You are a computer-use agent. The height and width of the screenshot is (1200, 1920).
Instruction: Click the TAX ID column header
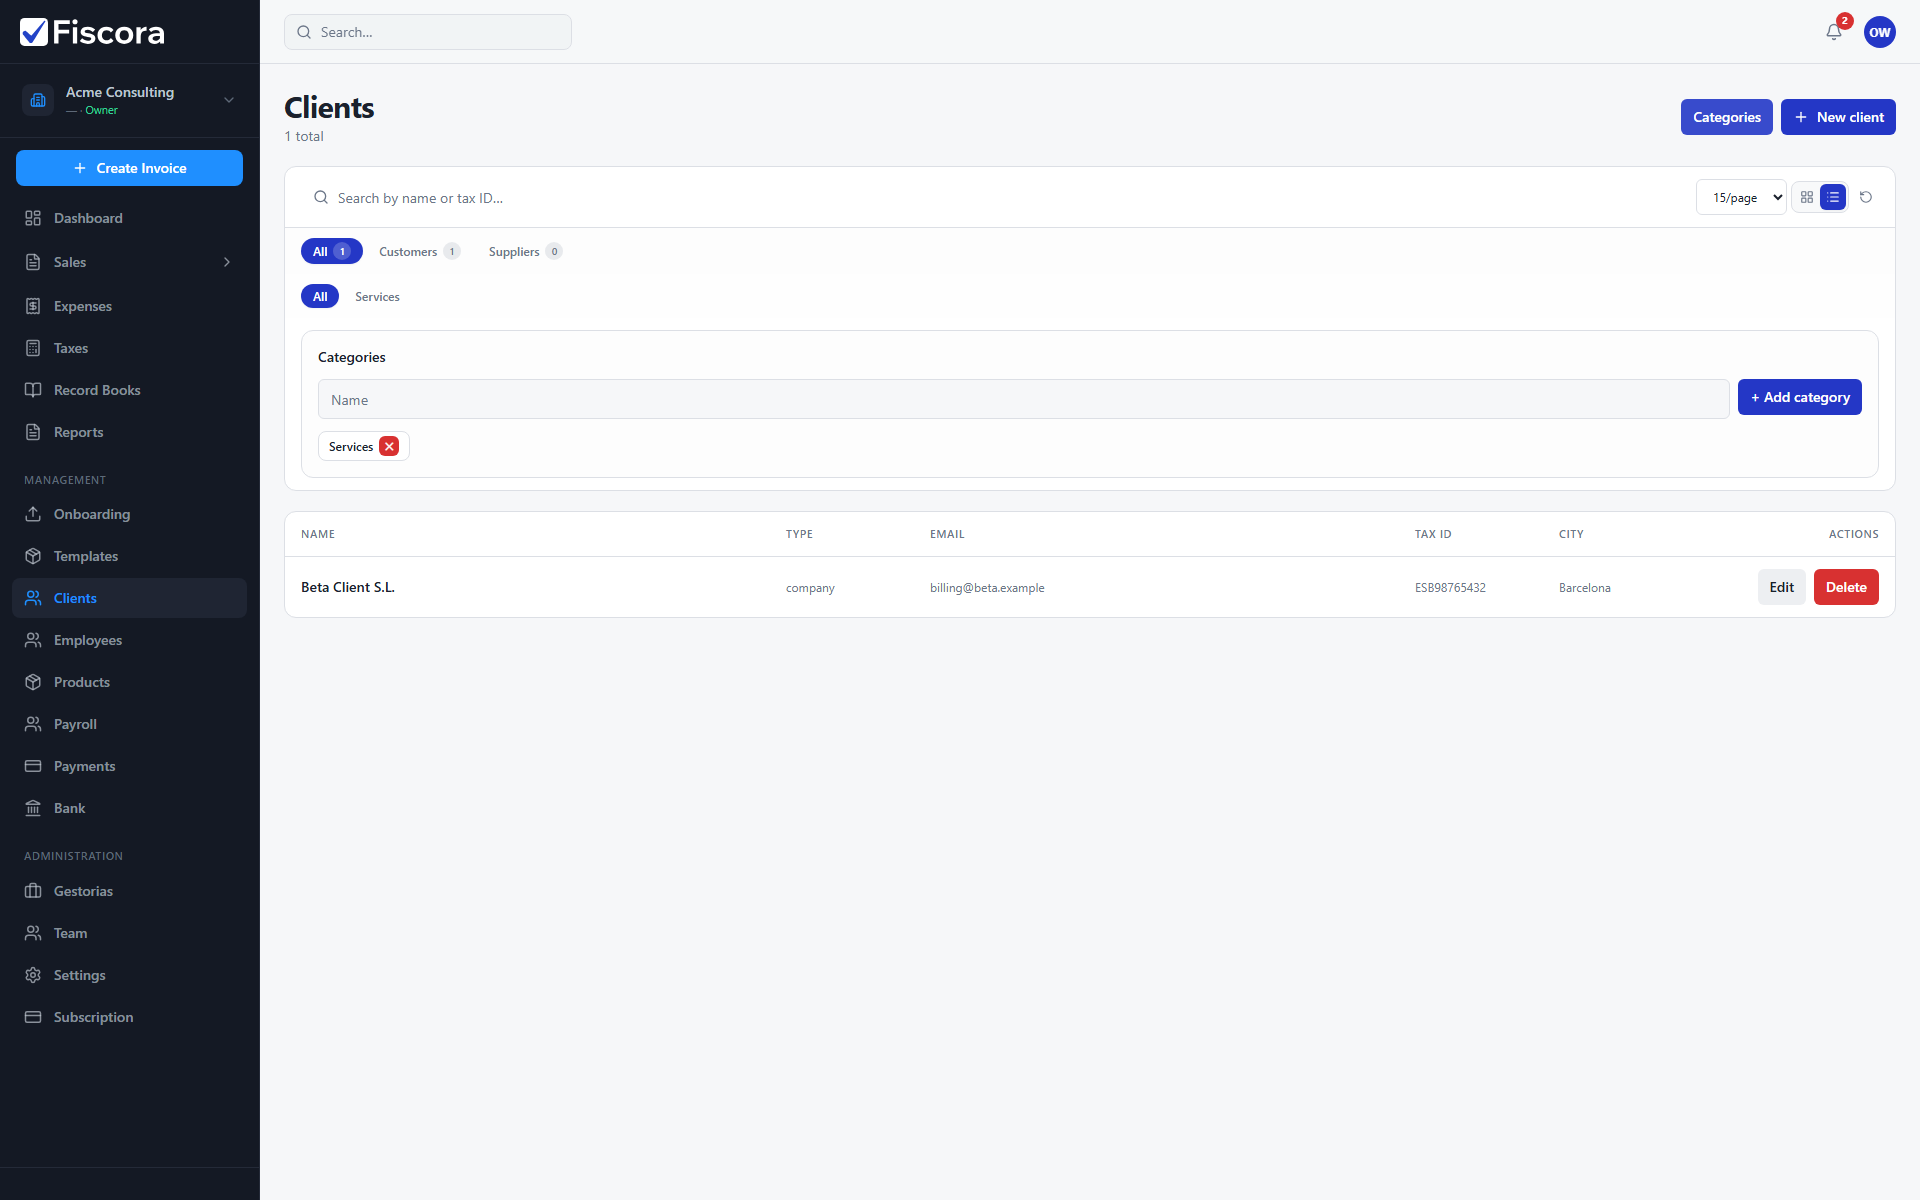click(1432, 534)
